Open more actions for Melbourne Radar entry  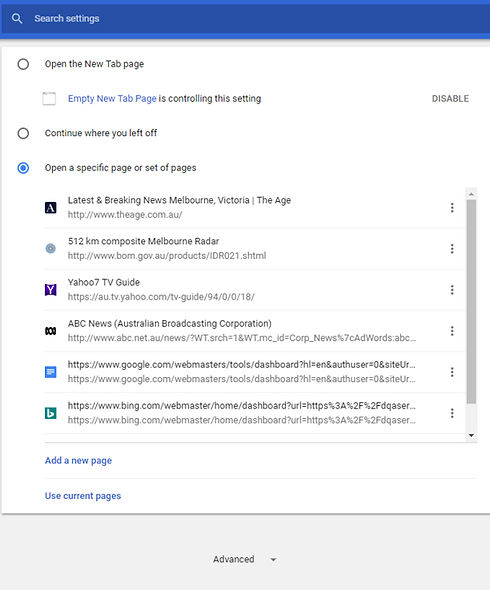pyautogui.click(x=452, y=249)
